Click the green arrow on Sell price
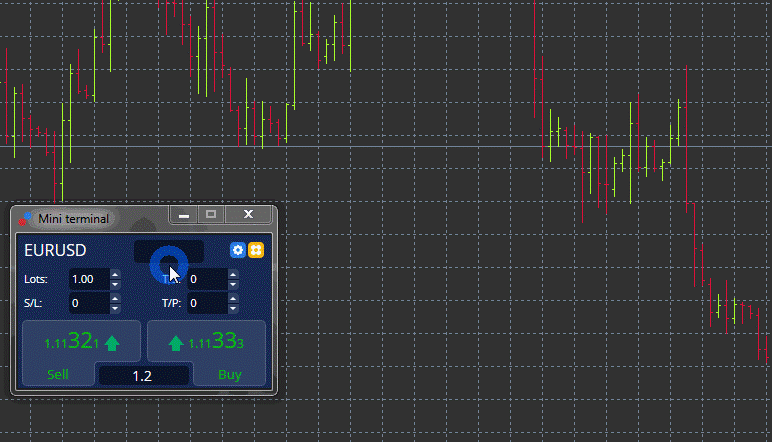The width and height of the screenshot is (772, 442). point(111,343)
